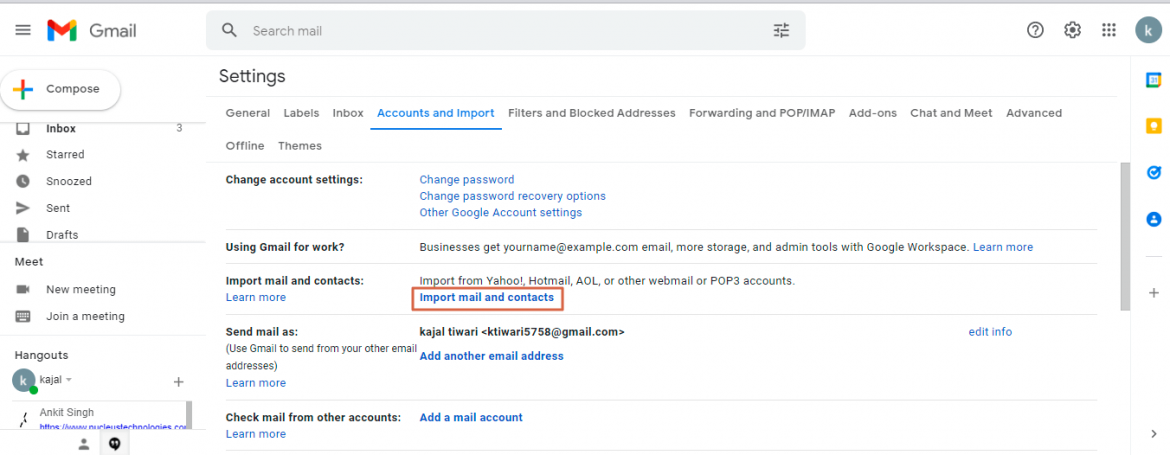This screenshot has width=1170, height=455.
Task: Open Google Keep in side panel
Action: click(1153, 126)
